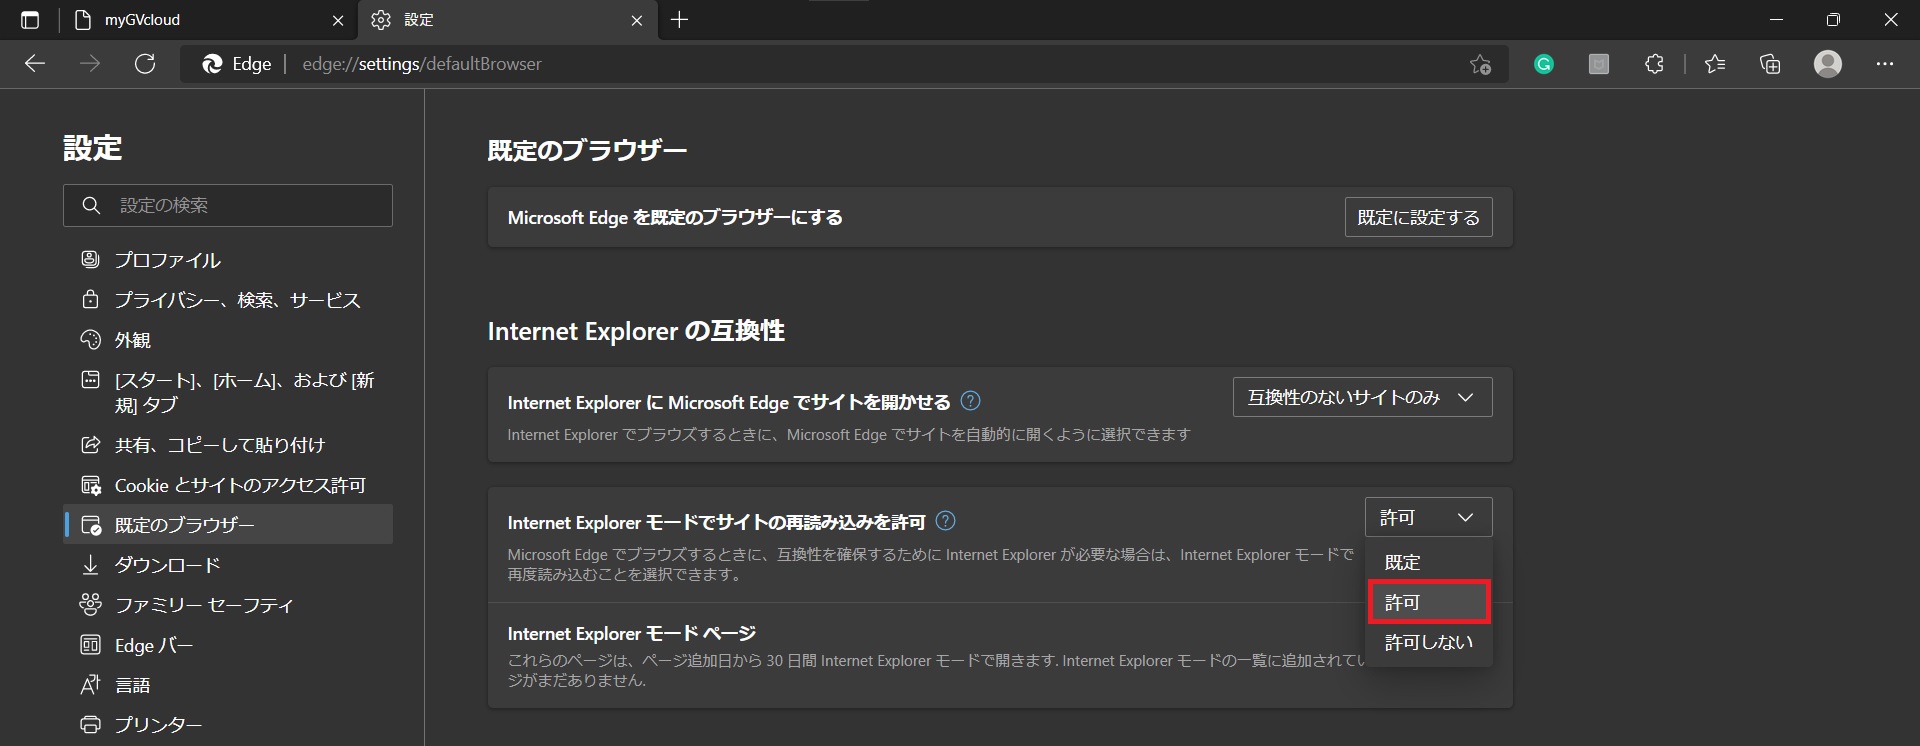The image size is (1920, 746).
Task: Close the 設定 tab
Action: tap(637, 20)
